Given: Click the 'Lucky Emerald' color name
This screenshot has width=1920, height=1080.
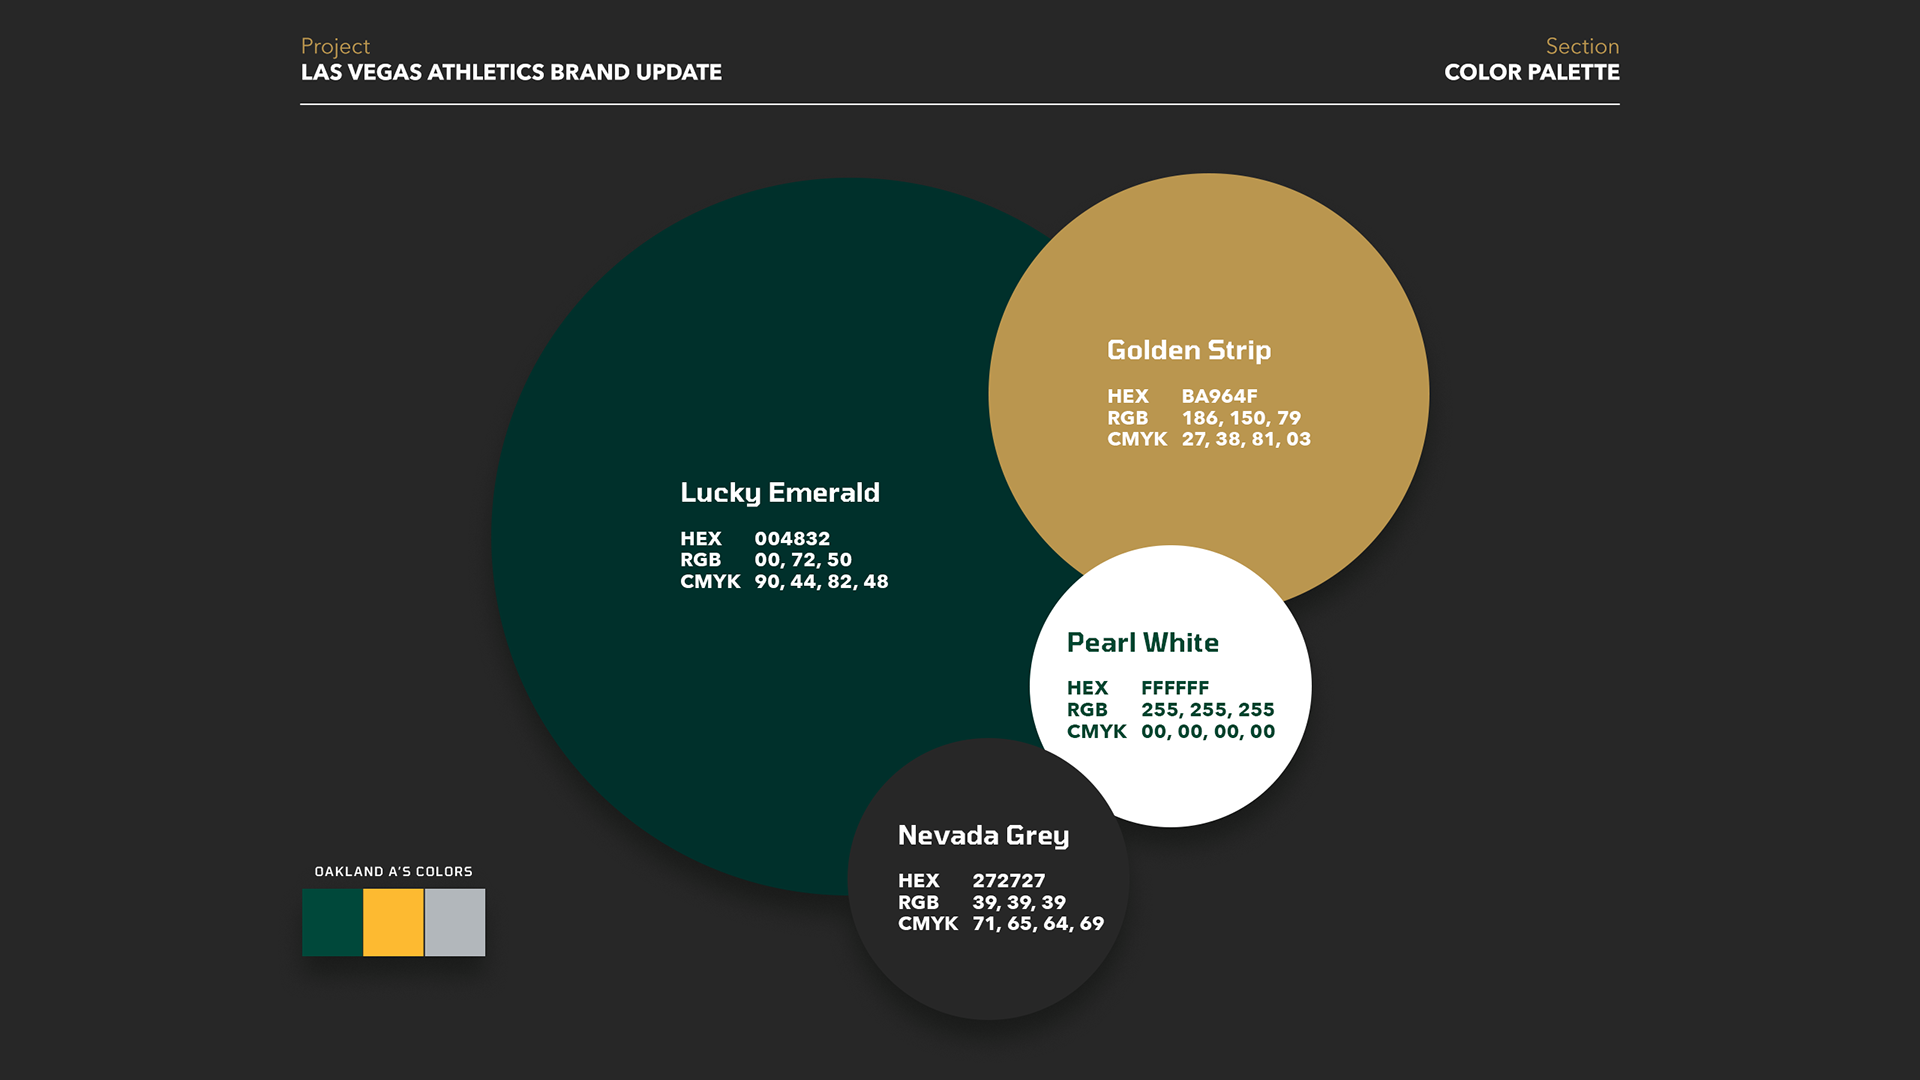Looking at the screenshot, I should pyautogui.click(x=780, y=493).
